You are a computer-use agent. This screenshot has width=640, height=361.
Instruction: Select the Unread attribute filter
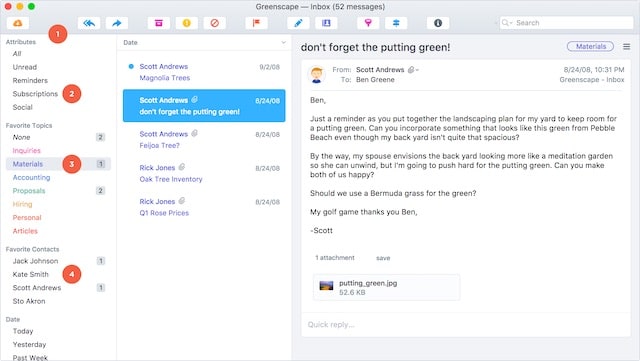[24, 67]
